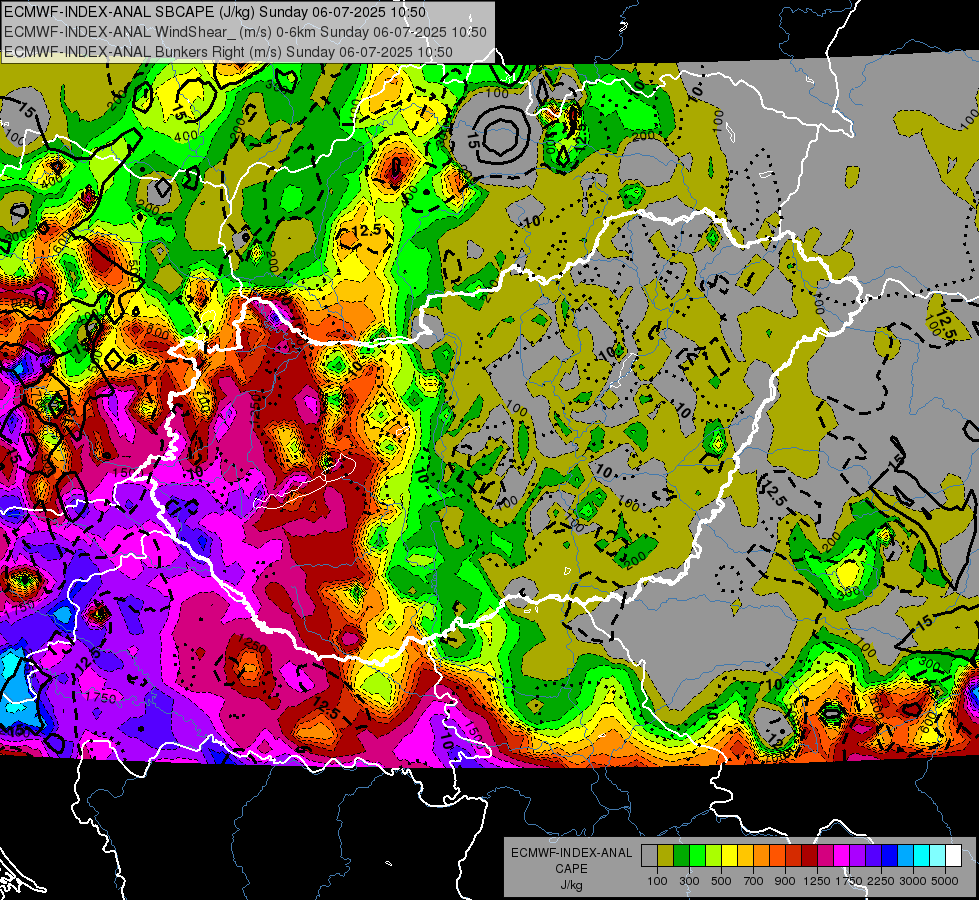Choose the orange swatch right of 700 tick
Image resolution: width=979 pixels, height=900 pixels.
click(x=762, y=856)
